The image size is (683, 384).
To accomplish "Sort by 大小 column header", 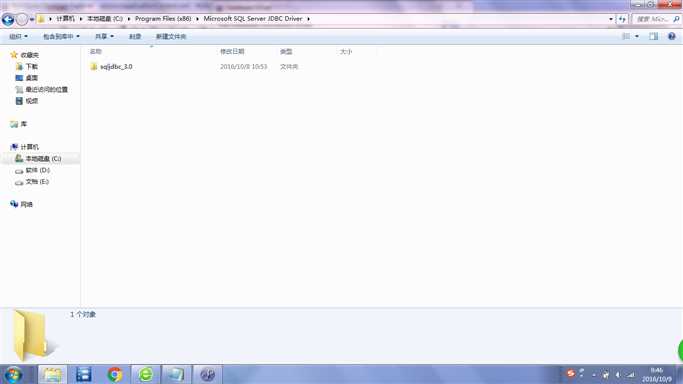I will tap(346, 52).
